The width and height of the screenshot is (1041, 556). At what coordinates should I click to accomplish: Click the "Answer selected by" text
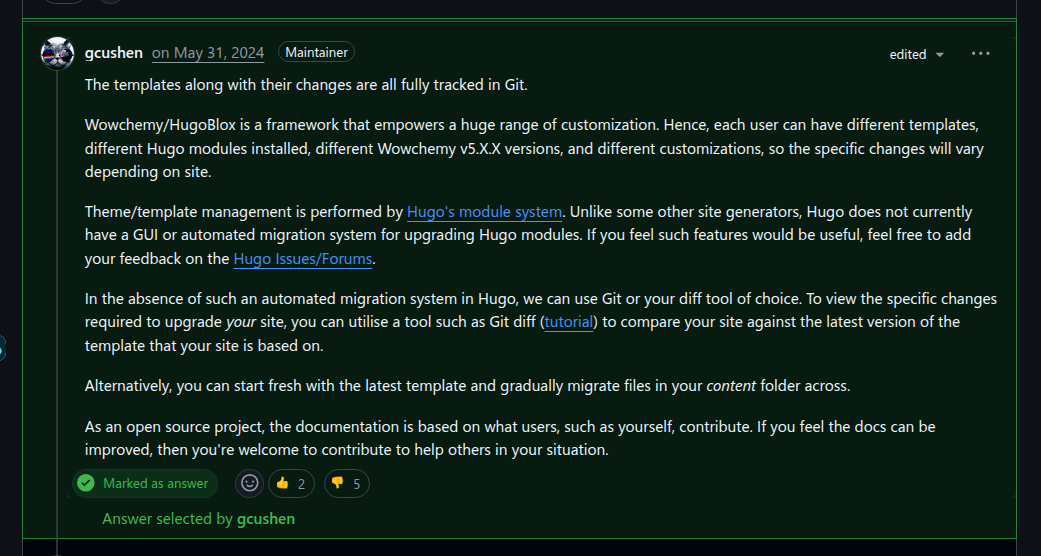pyautogui.click(x=167, y=519)
